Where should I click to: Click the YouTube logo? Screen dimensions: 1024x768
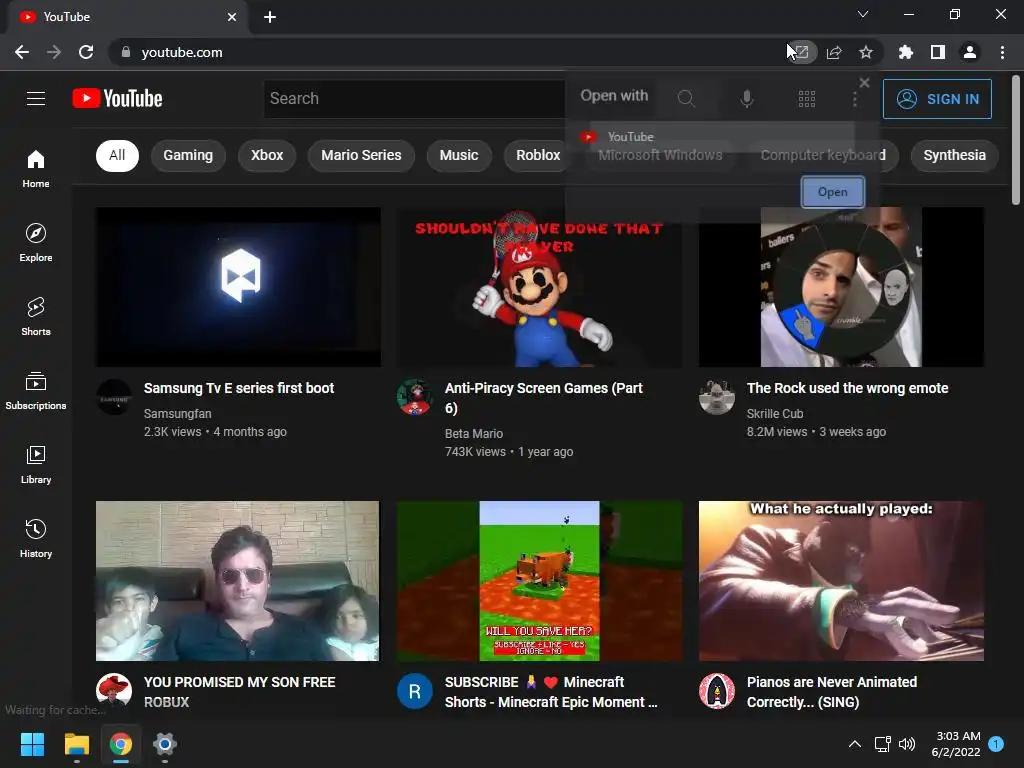pyautogui.click(x=118, y=98)
